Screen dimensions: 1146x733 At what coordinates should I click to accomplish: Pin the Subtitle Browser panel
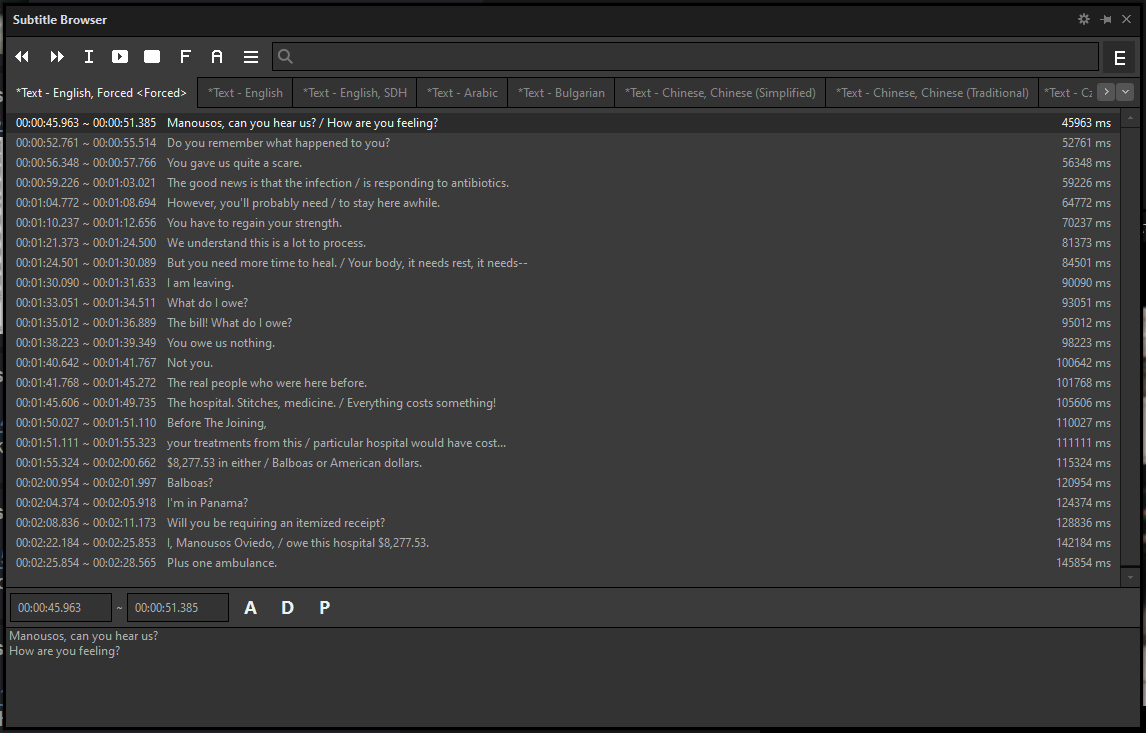pos(1106,20)
